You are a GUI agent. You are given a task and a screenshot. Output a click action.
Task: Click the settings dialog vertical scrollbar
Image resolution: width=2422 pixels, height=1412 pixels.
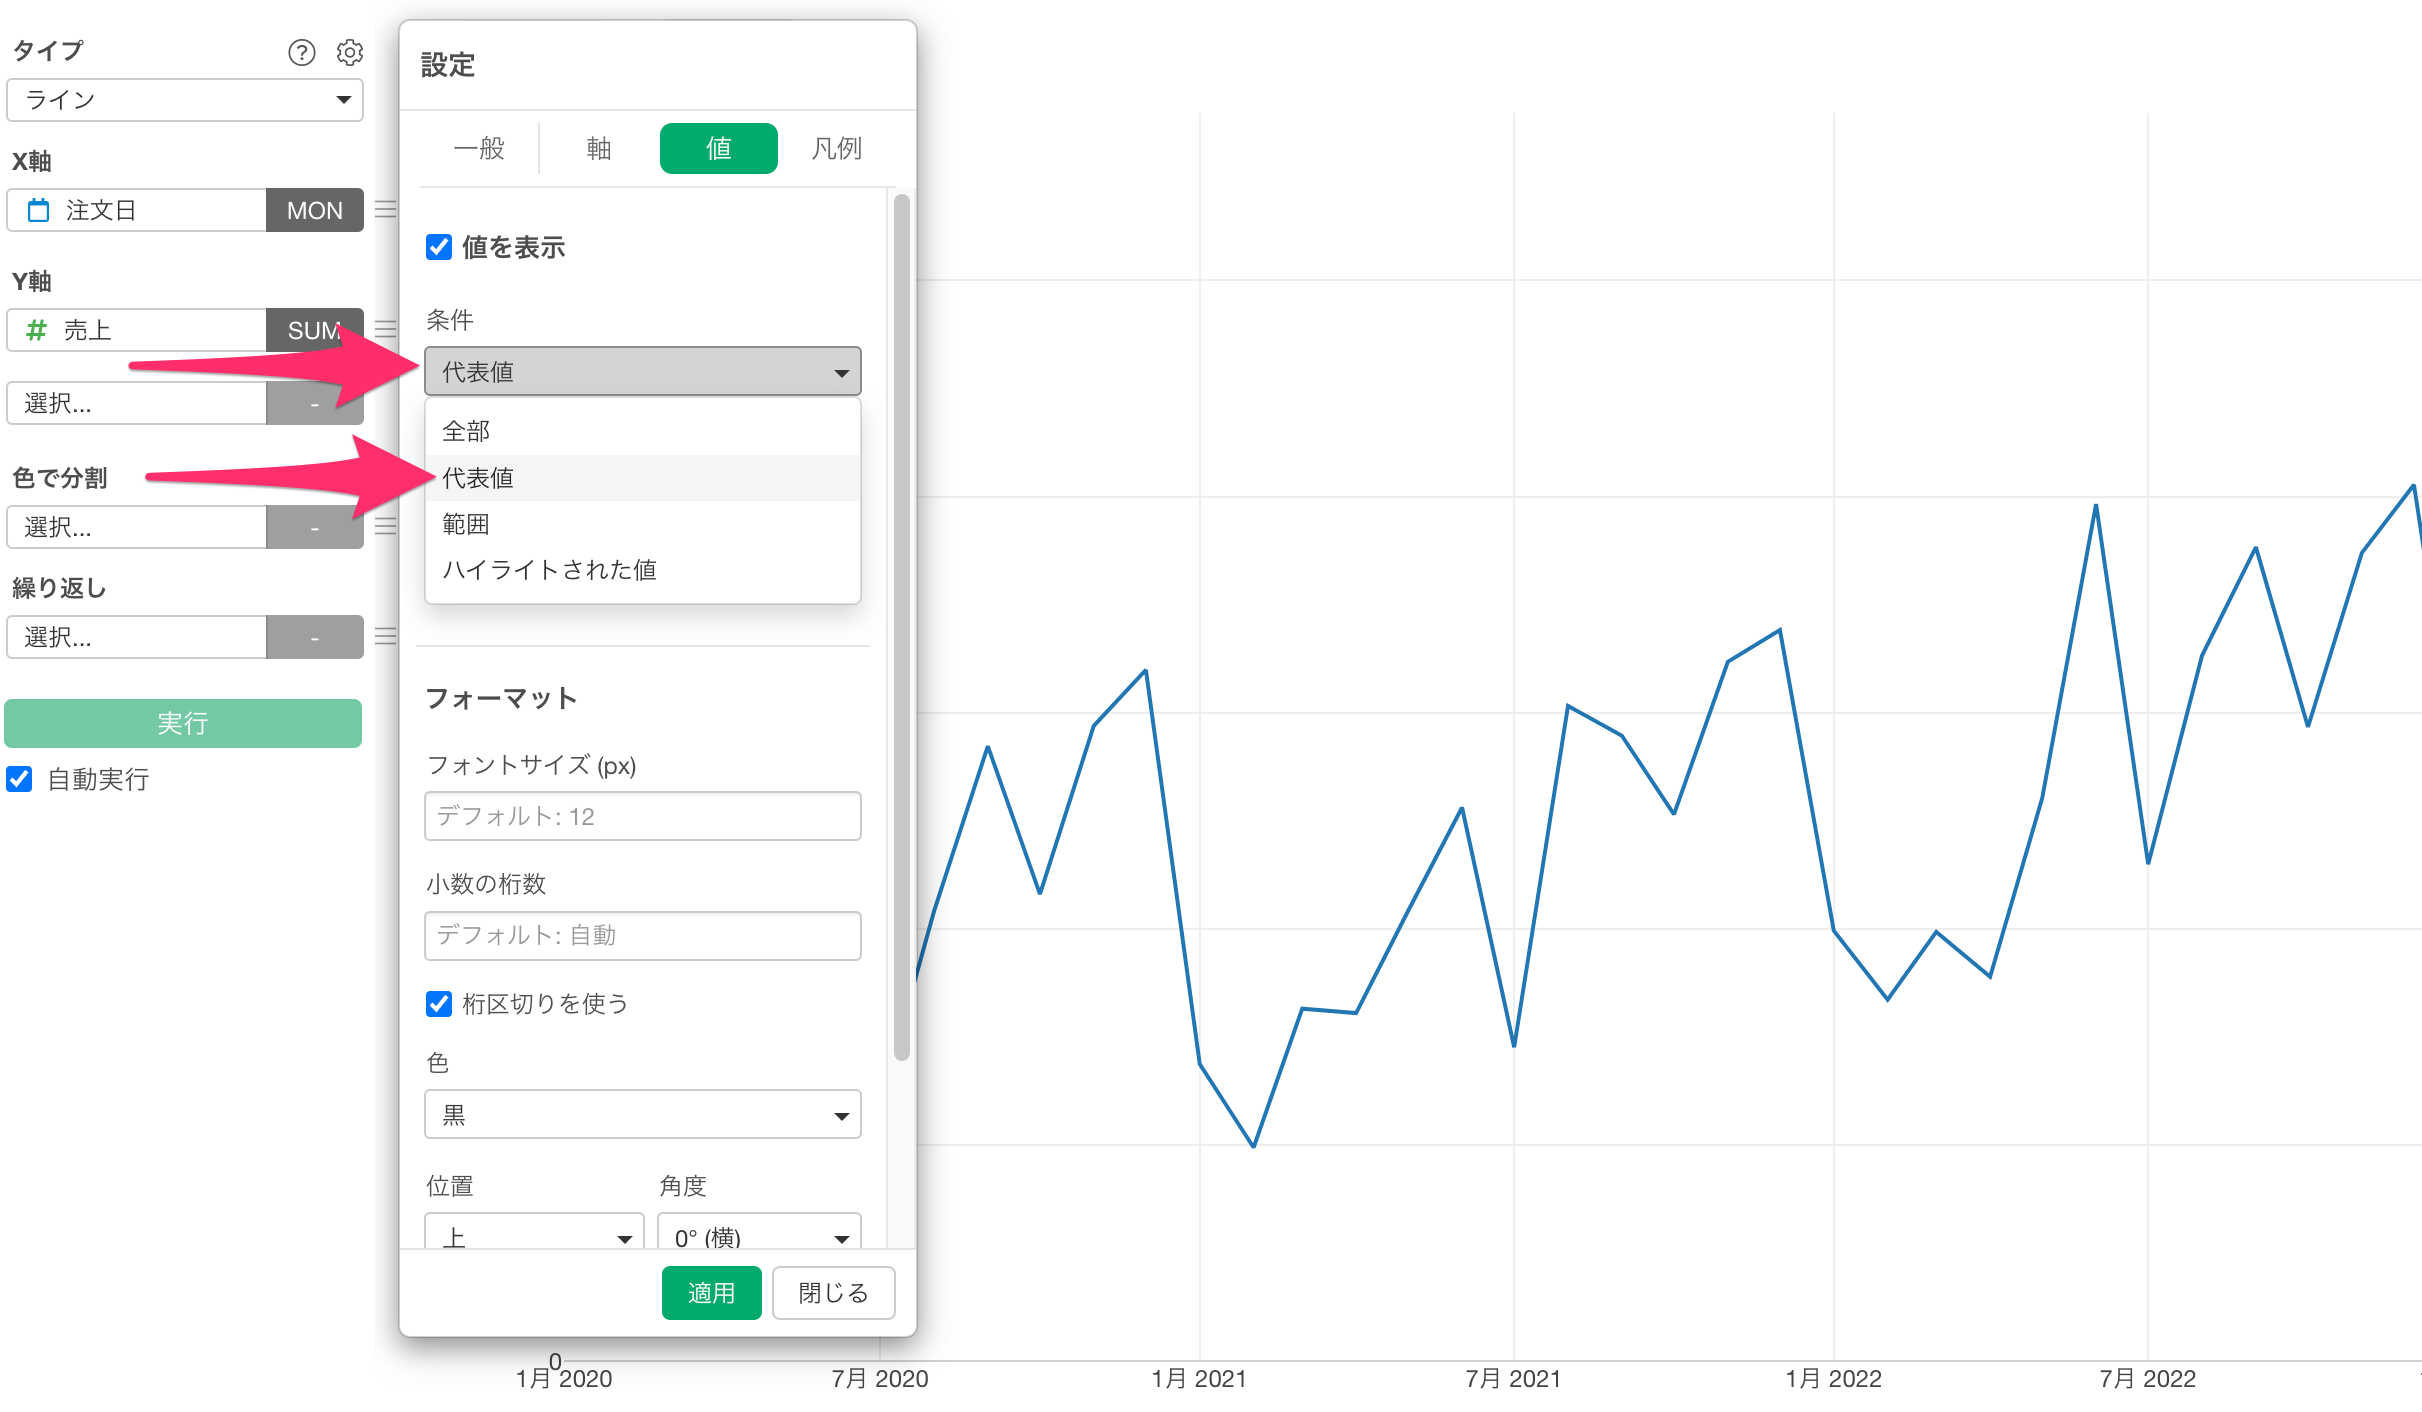pyautogui.click(x=901, y=625)
